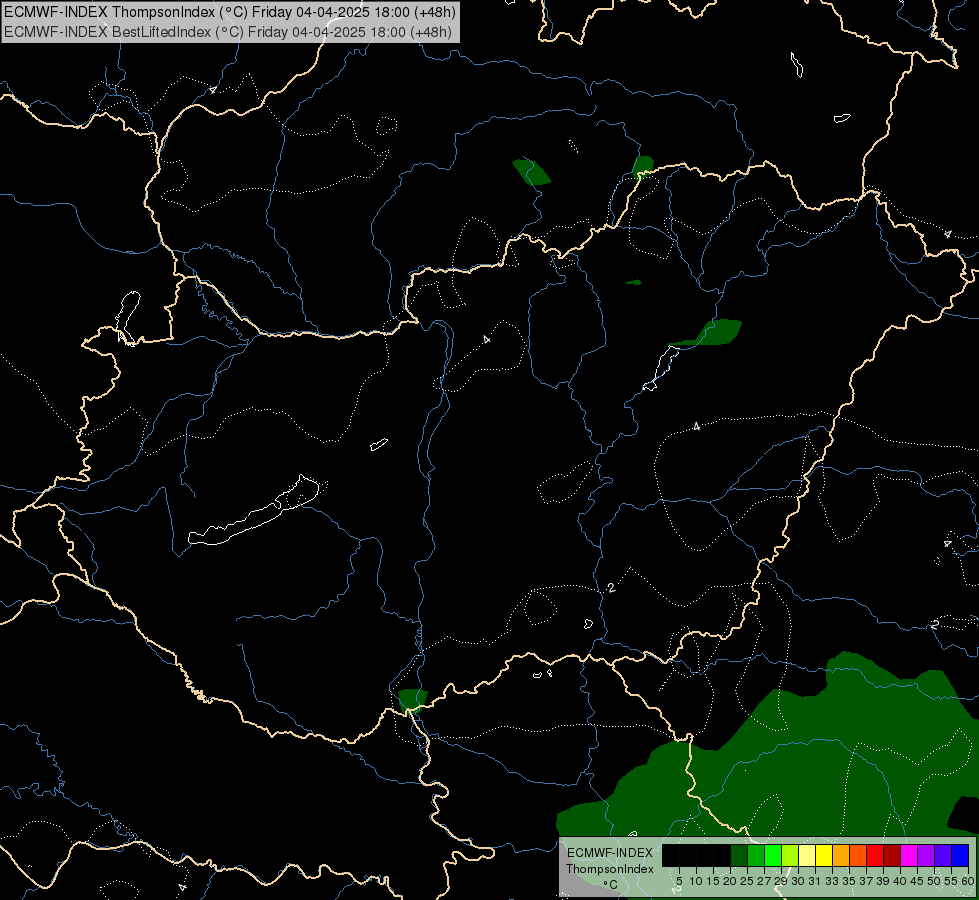Select the indigo 50–55 legend swatch
The height and width of the screenshot is (900, 979).
click(943, 856)
